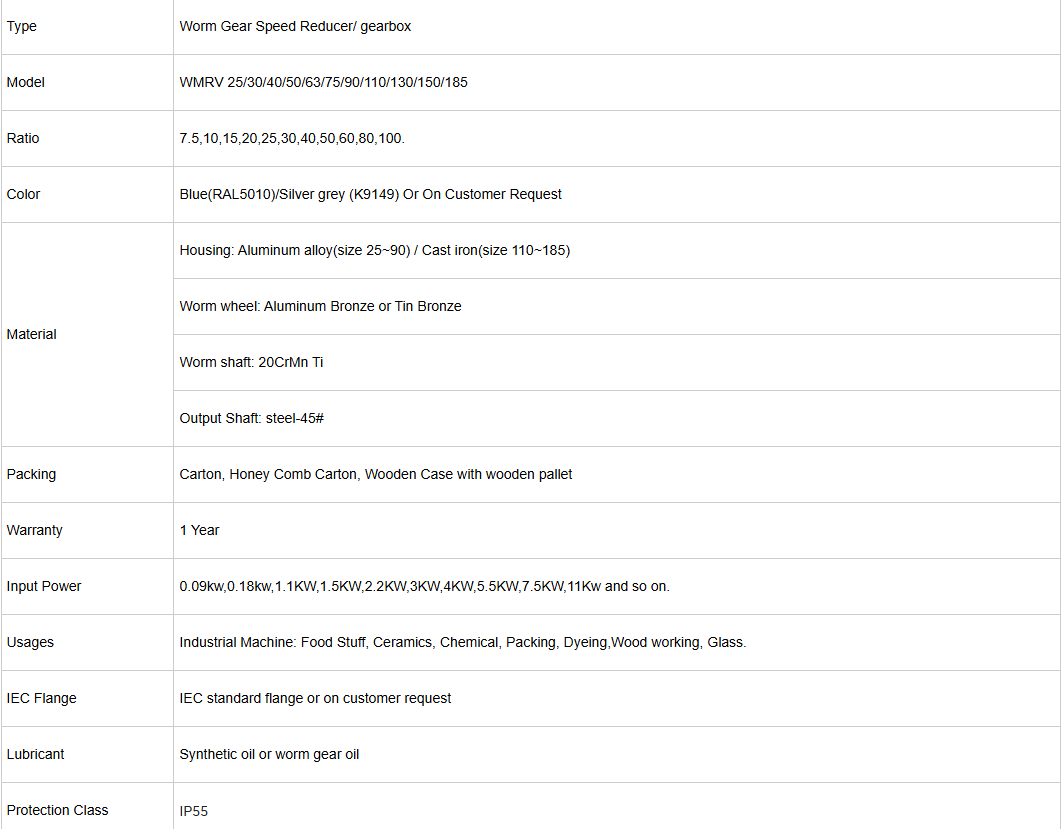The height and width of the screenshot is (829, 1061).
Task: Click the "IEC standard flange" description text
Action: coord(315,698)
